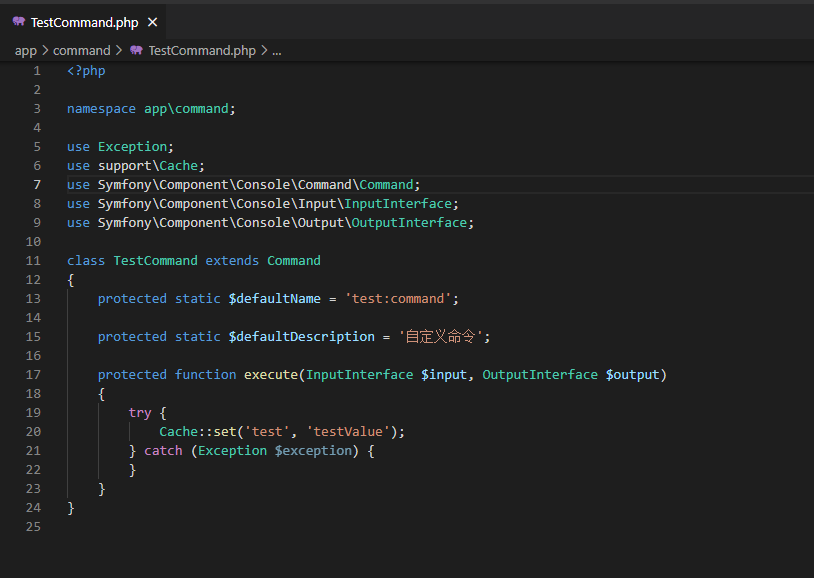The height and width of the screenshot is (578, 814).
Task: Click "Cache" in the line 6 use statement
Action: click(x=179, y=166)
